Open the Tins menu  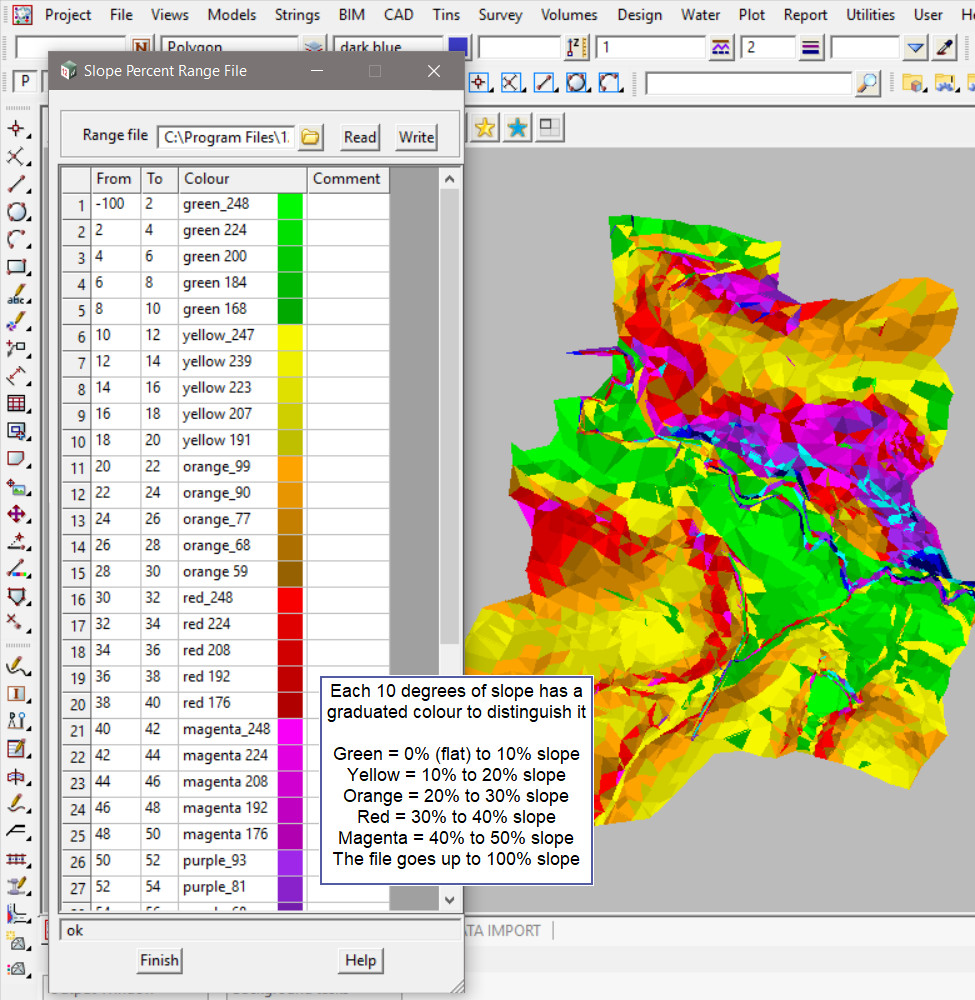coord(446,15)
